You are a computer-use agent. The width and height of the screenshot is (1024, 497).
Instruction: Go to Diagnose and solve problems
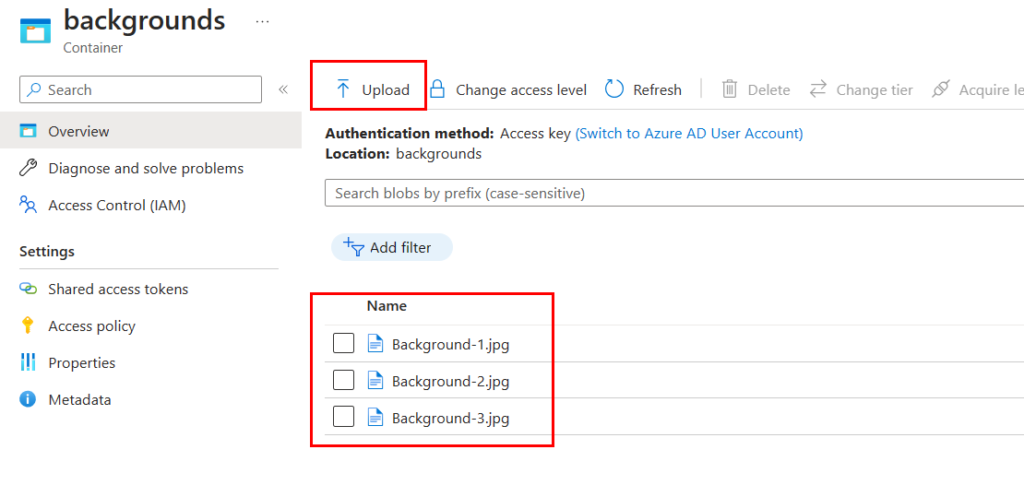[x=145, y=168]
